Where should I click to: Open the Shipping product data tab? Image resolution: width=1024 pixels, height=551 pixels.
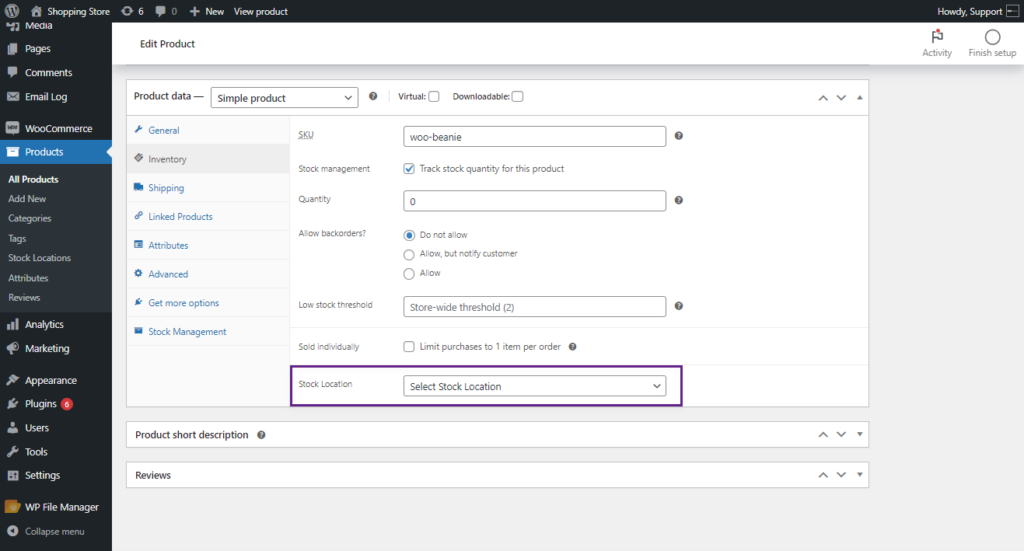[x=208, y=187]
